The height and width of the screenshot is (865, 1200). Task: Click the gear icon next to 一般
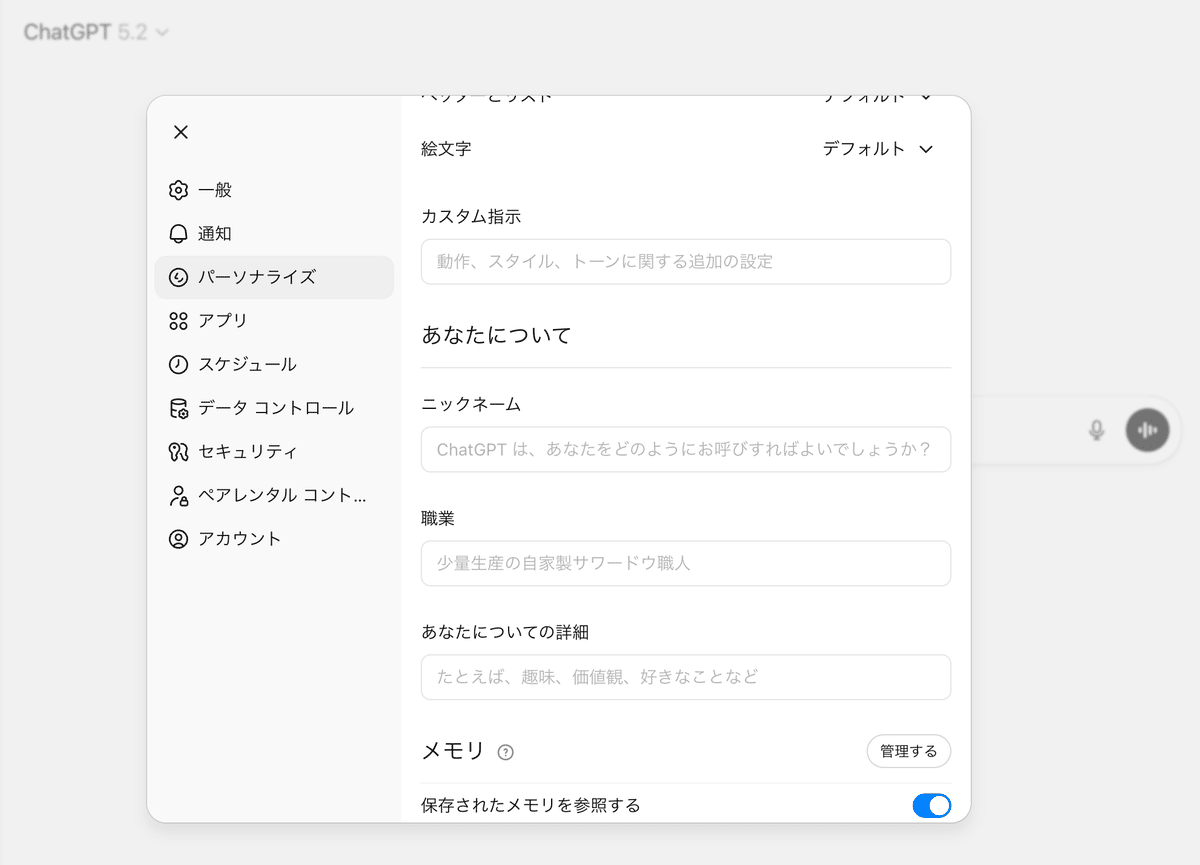click(178, 190)
